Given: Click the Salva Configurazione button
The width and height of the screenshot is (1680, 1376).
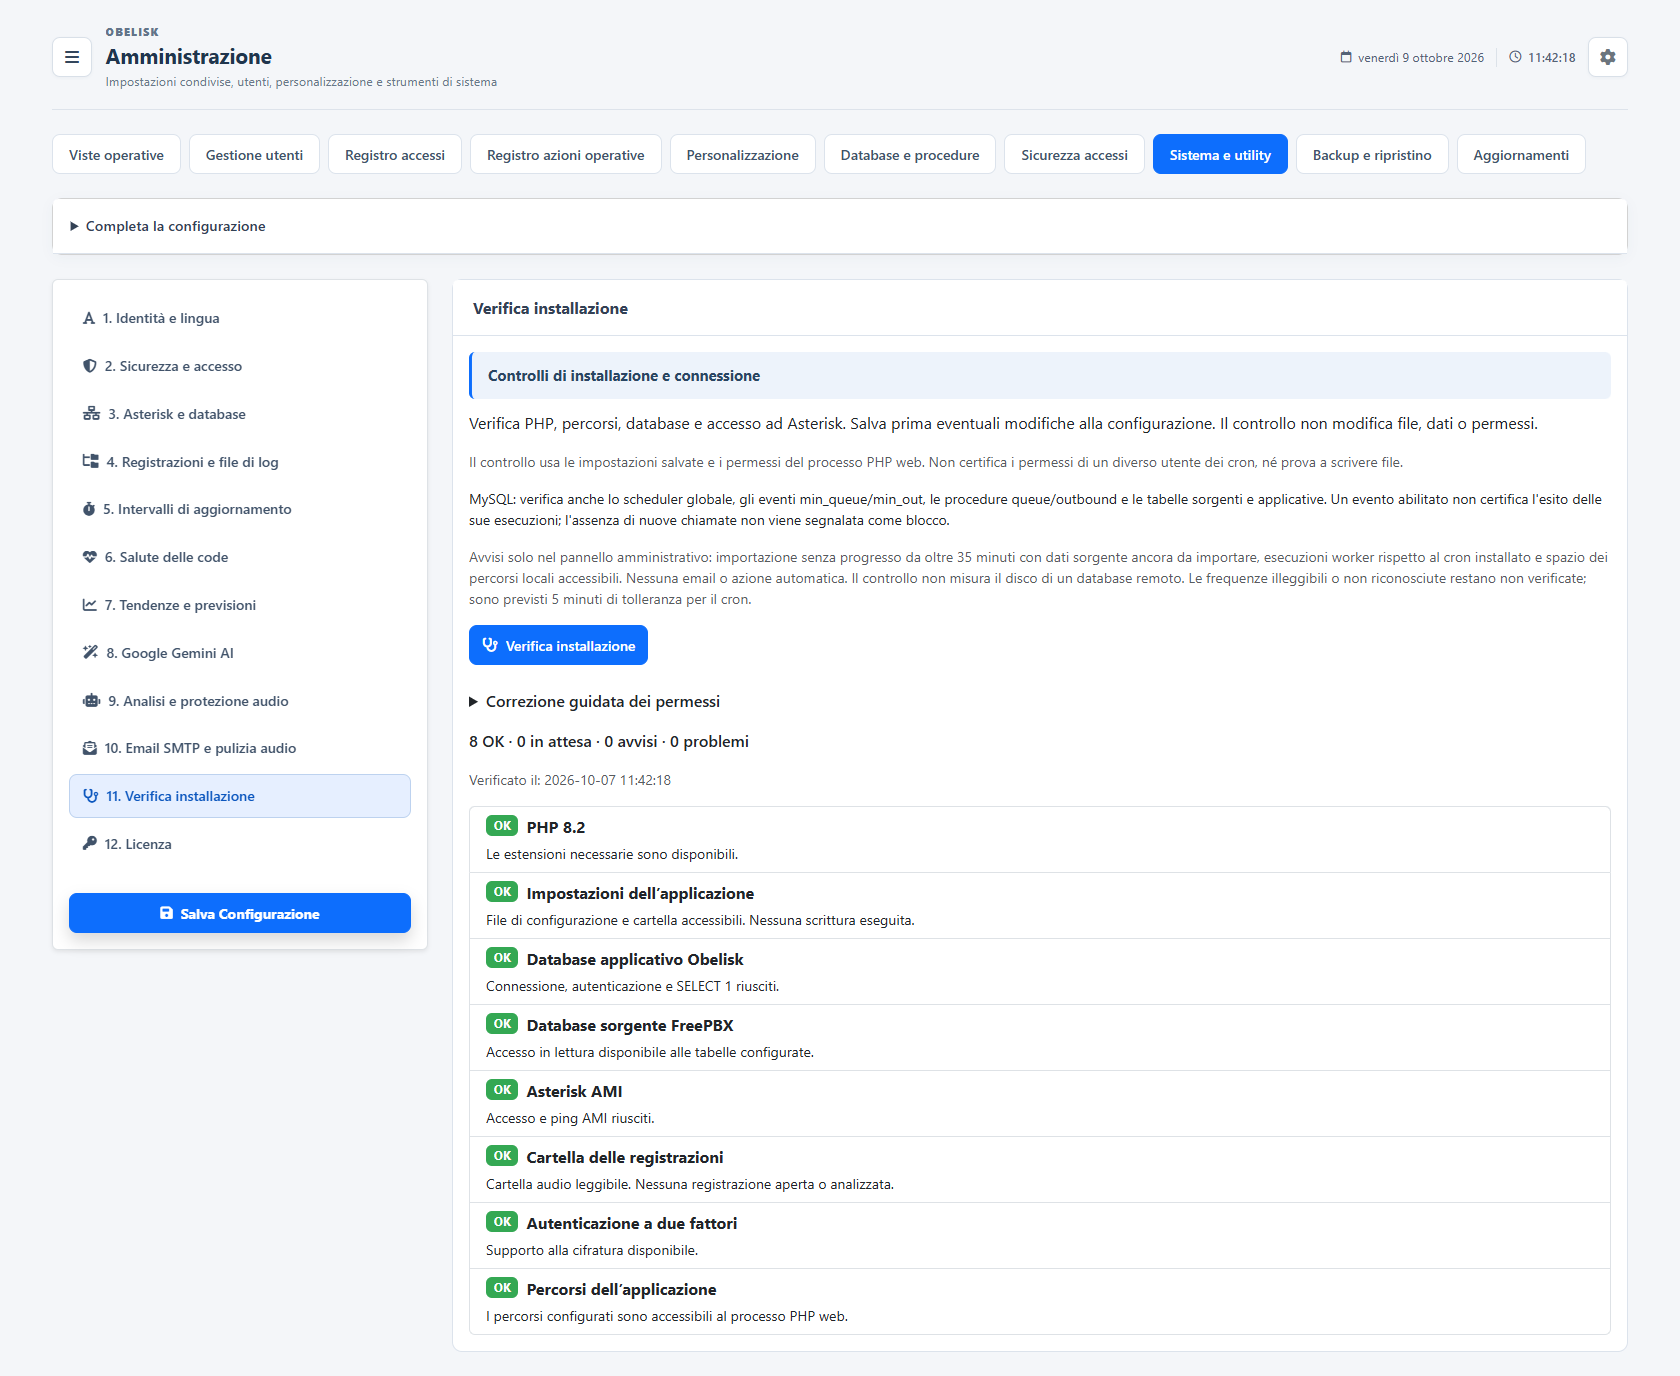Looking at the screenshot, I should [240, 913].
